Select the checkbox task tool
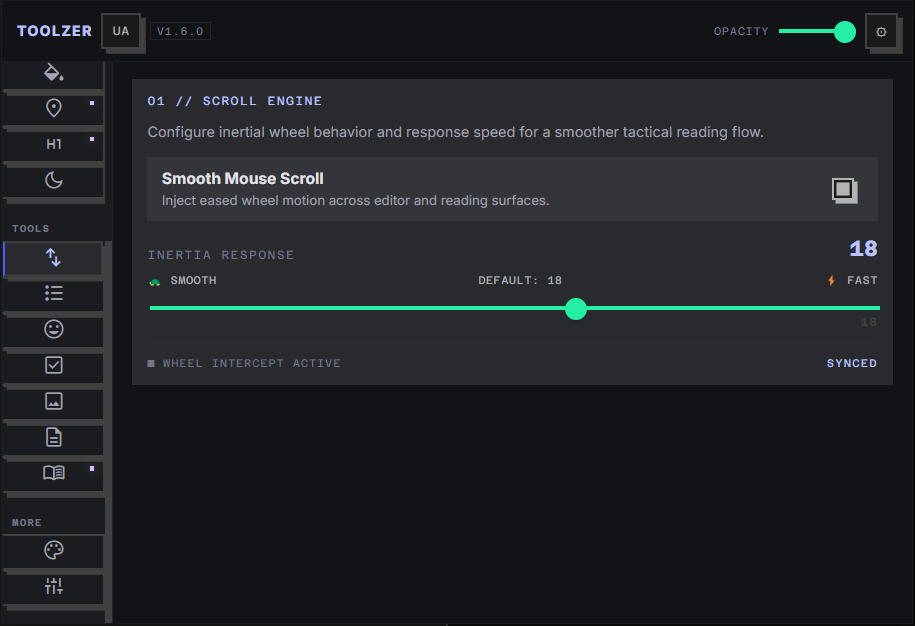This screenshot has height=626, width=915. tap(53, 366)
